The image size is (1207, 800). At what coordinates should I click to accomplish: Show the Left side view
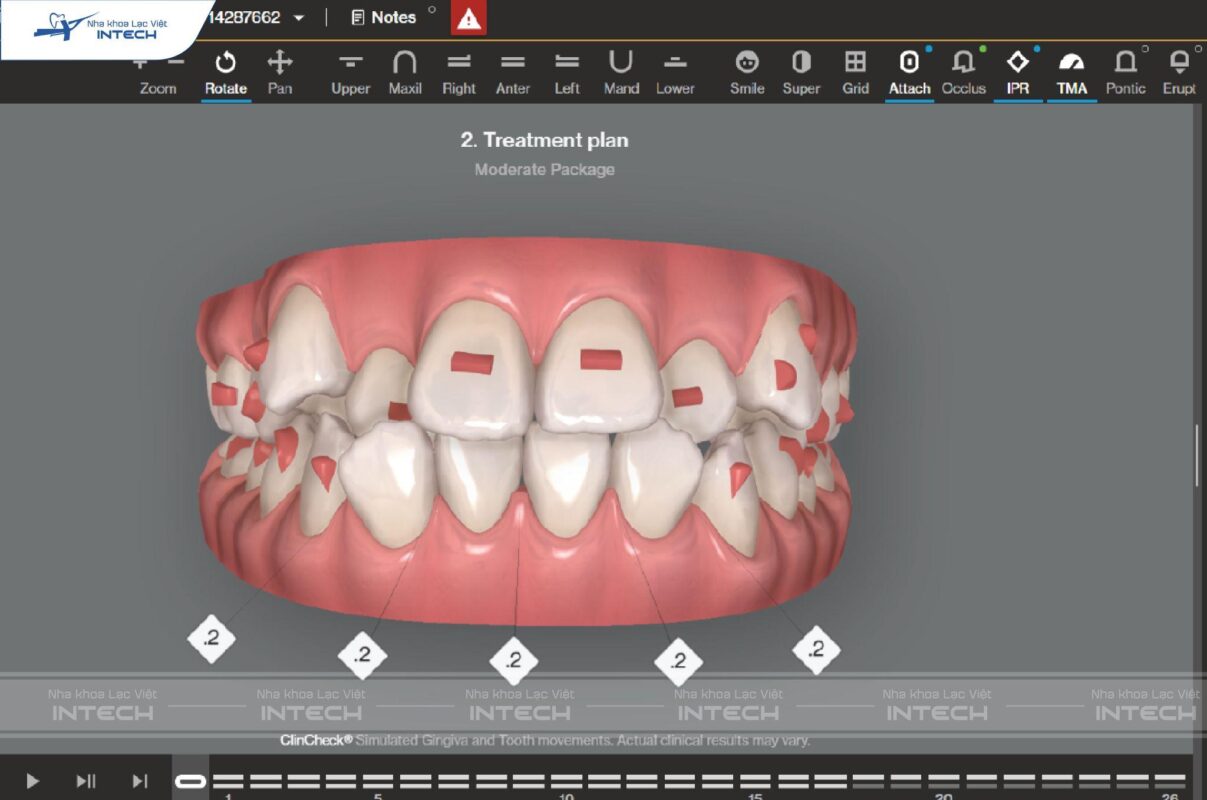pos(567,72)
